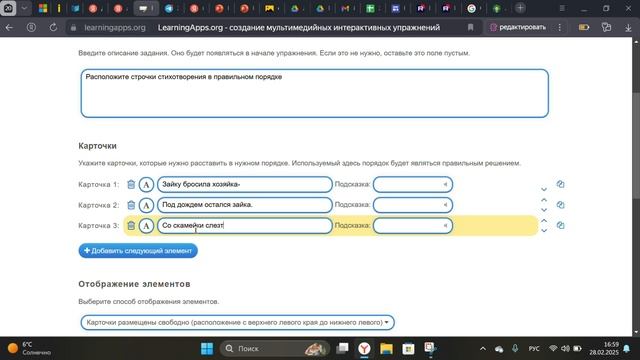Switch to the Gmail tab
Viewport: 640px width, 360px height.
click(345, 8)
